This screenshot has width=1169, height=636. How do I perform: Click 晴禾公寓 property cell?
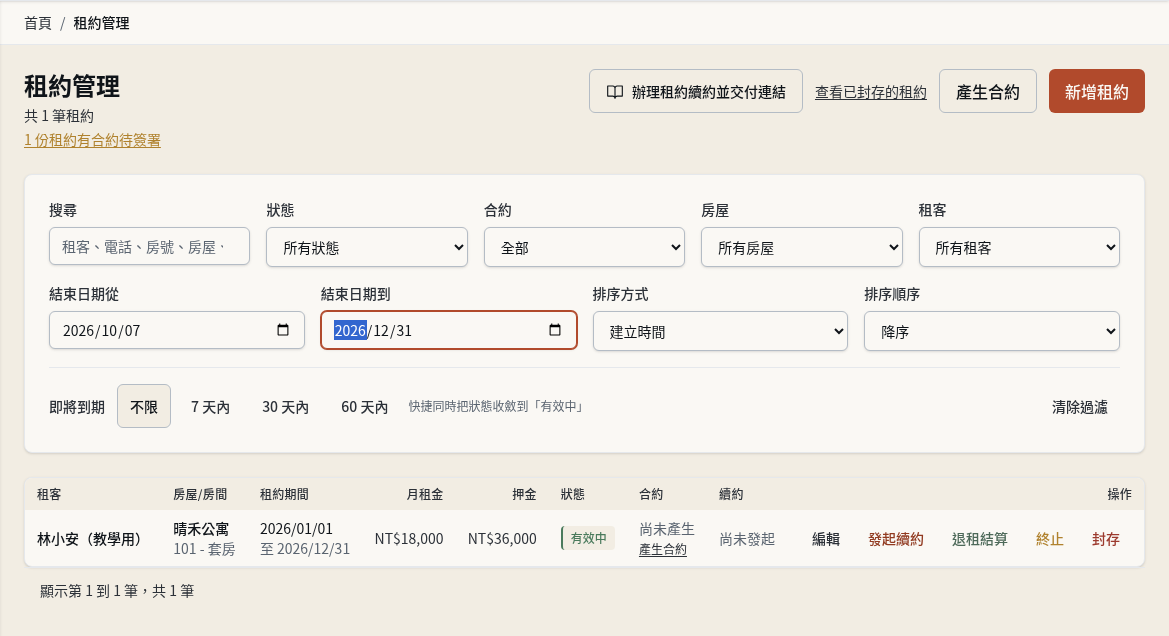pos(201,529)
